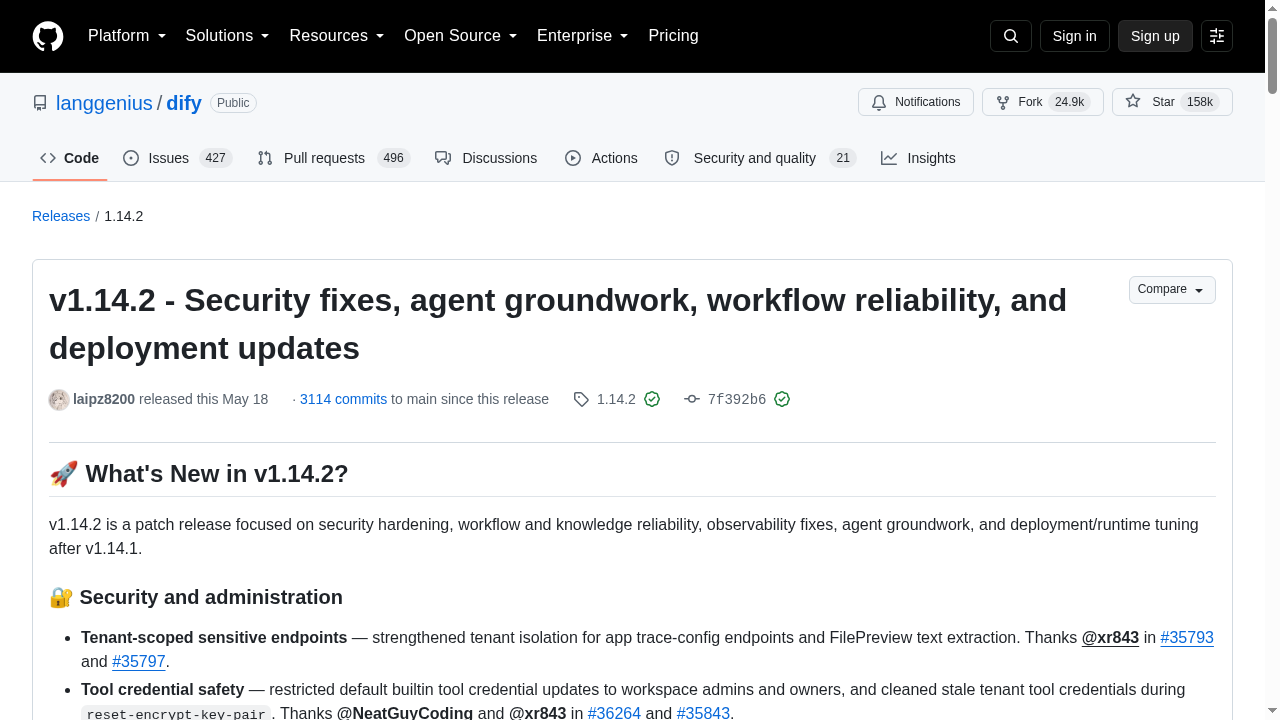Open the Compare dropdown
Viewport: 1280px width, 720px height.
click(1172, 290)
